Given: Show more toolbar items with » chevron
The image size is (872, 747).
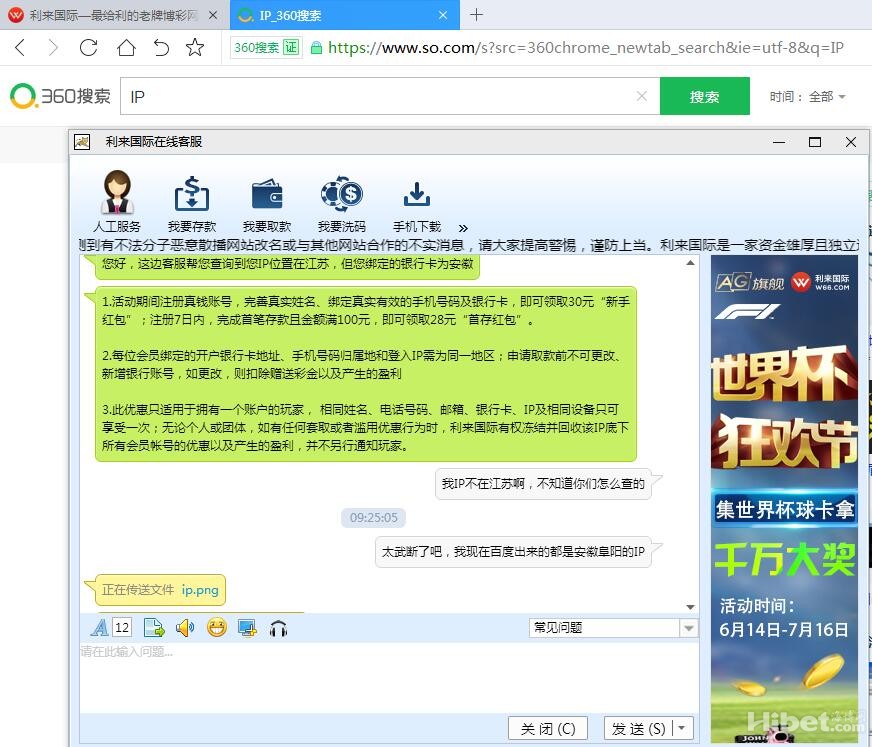Looking at the screenshot, I should click(463, 228).
